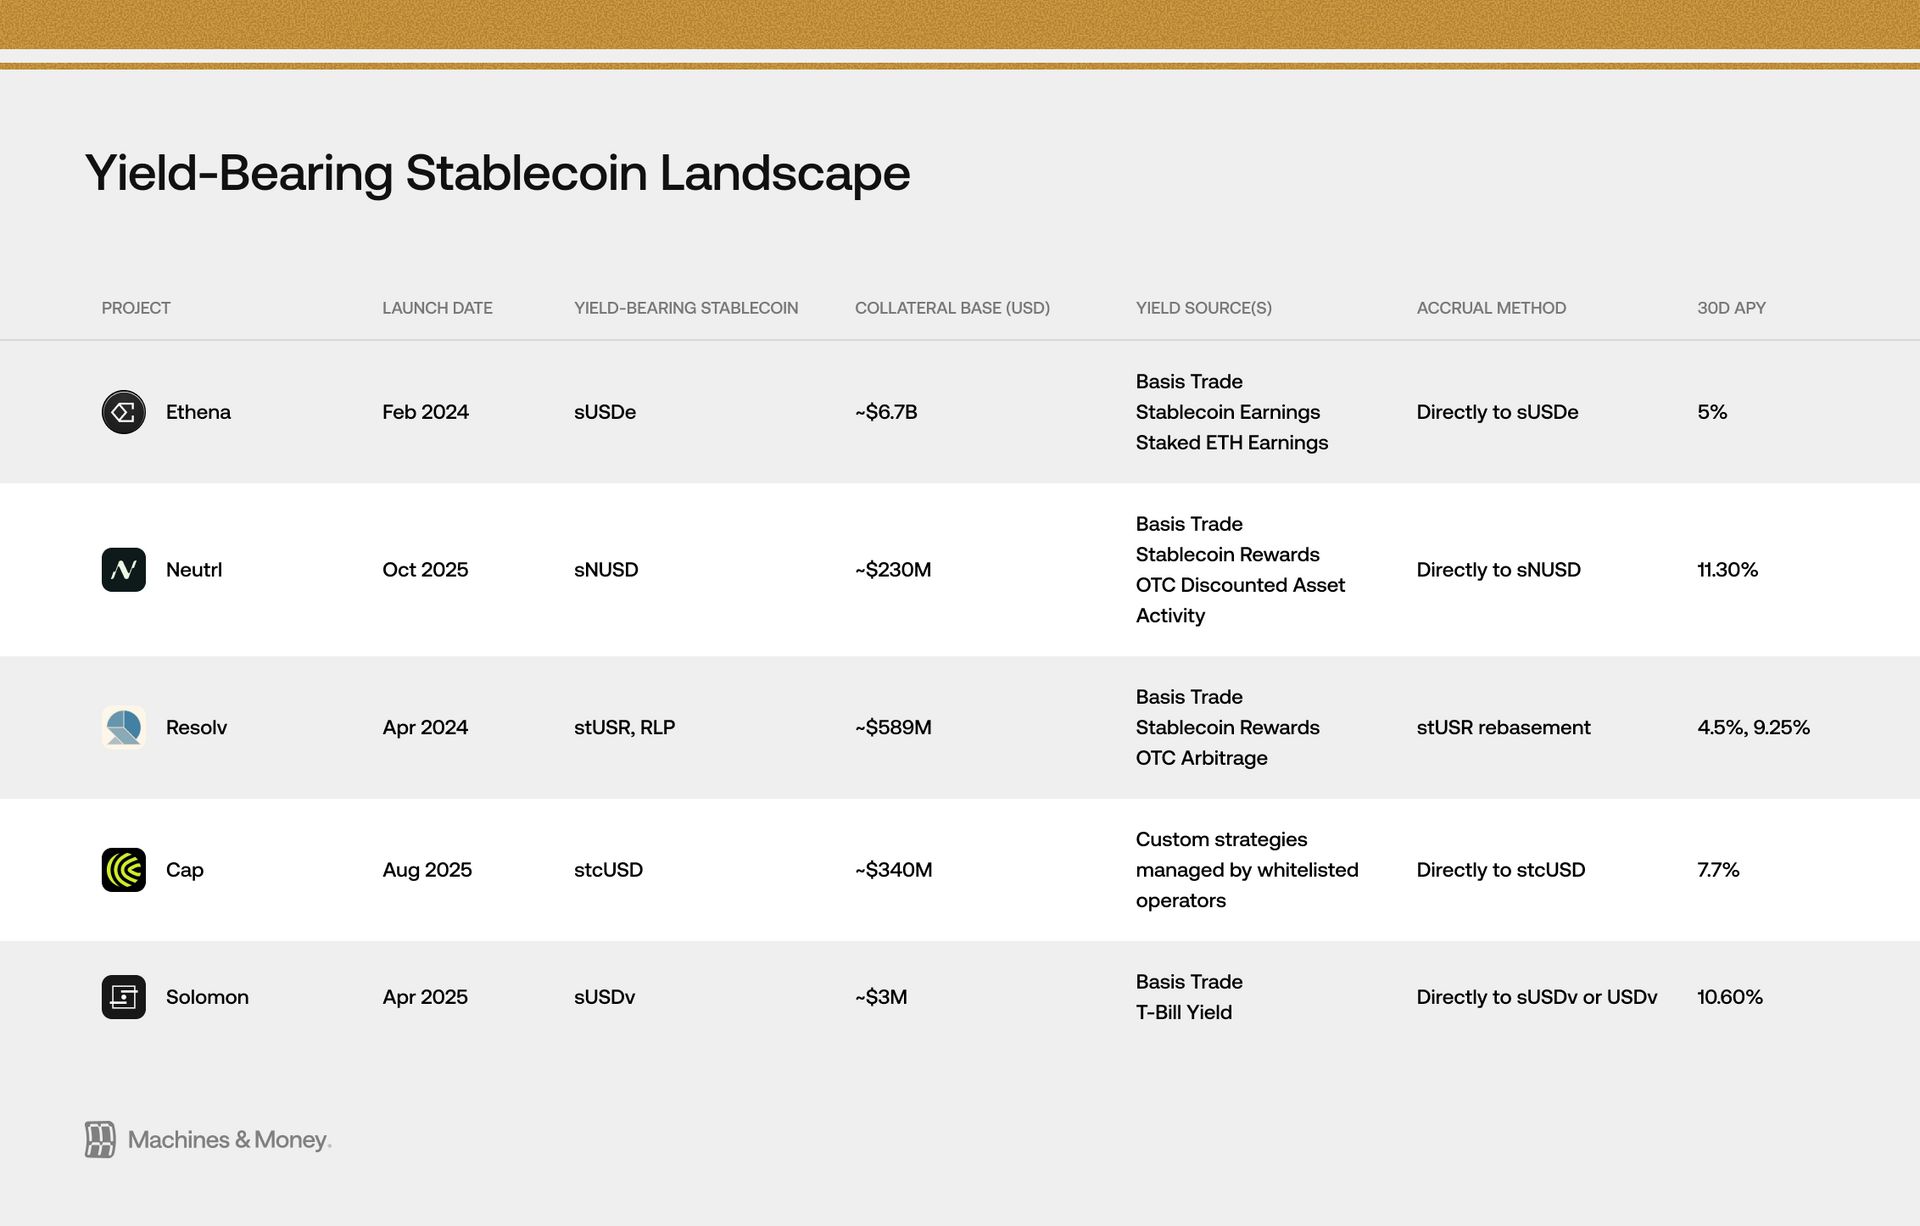Image resolution: width=1920 pixels, height=1226 pixels.
Task: Click the Ethena logo icon
Action: [x=123, y=412]
